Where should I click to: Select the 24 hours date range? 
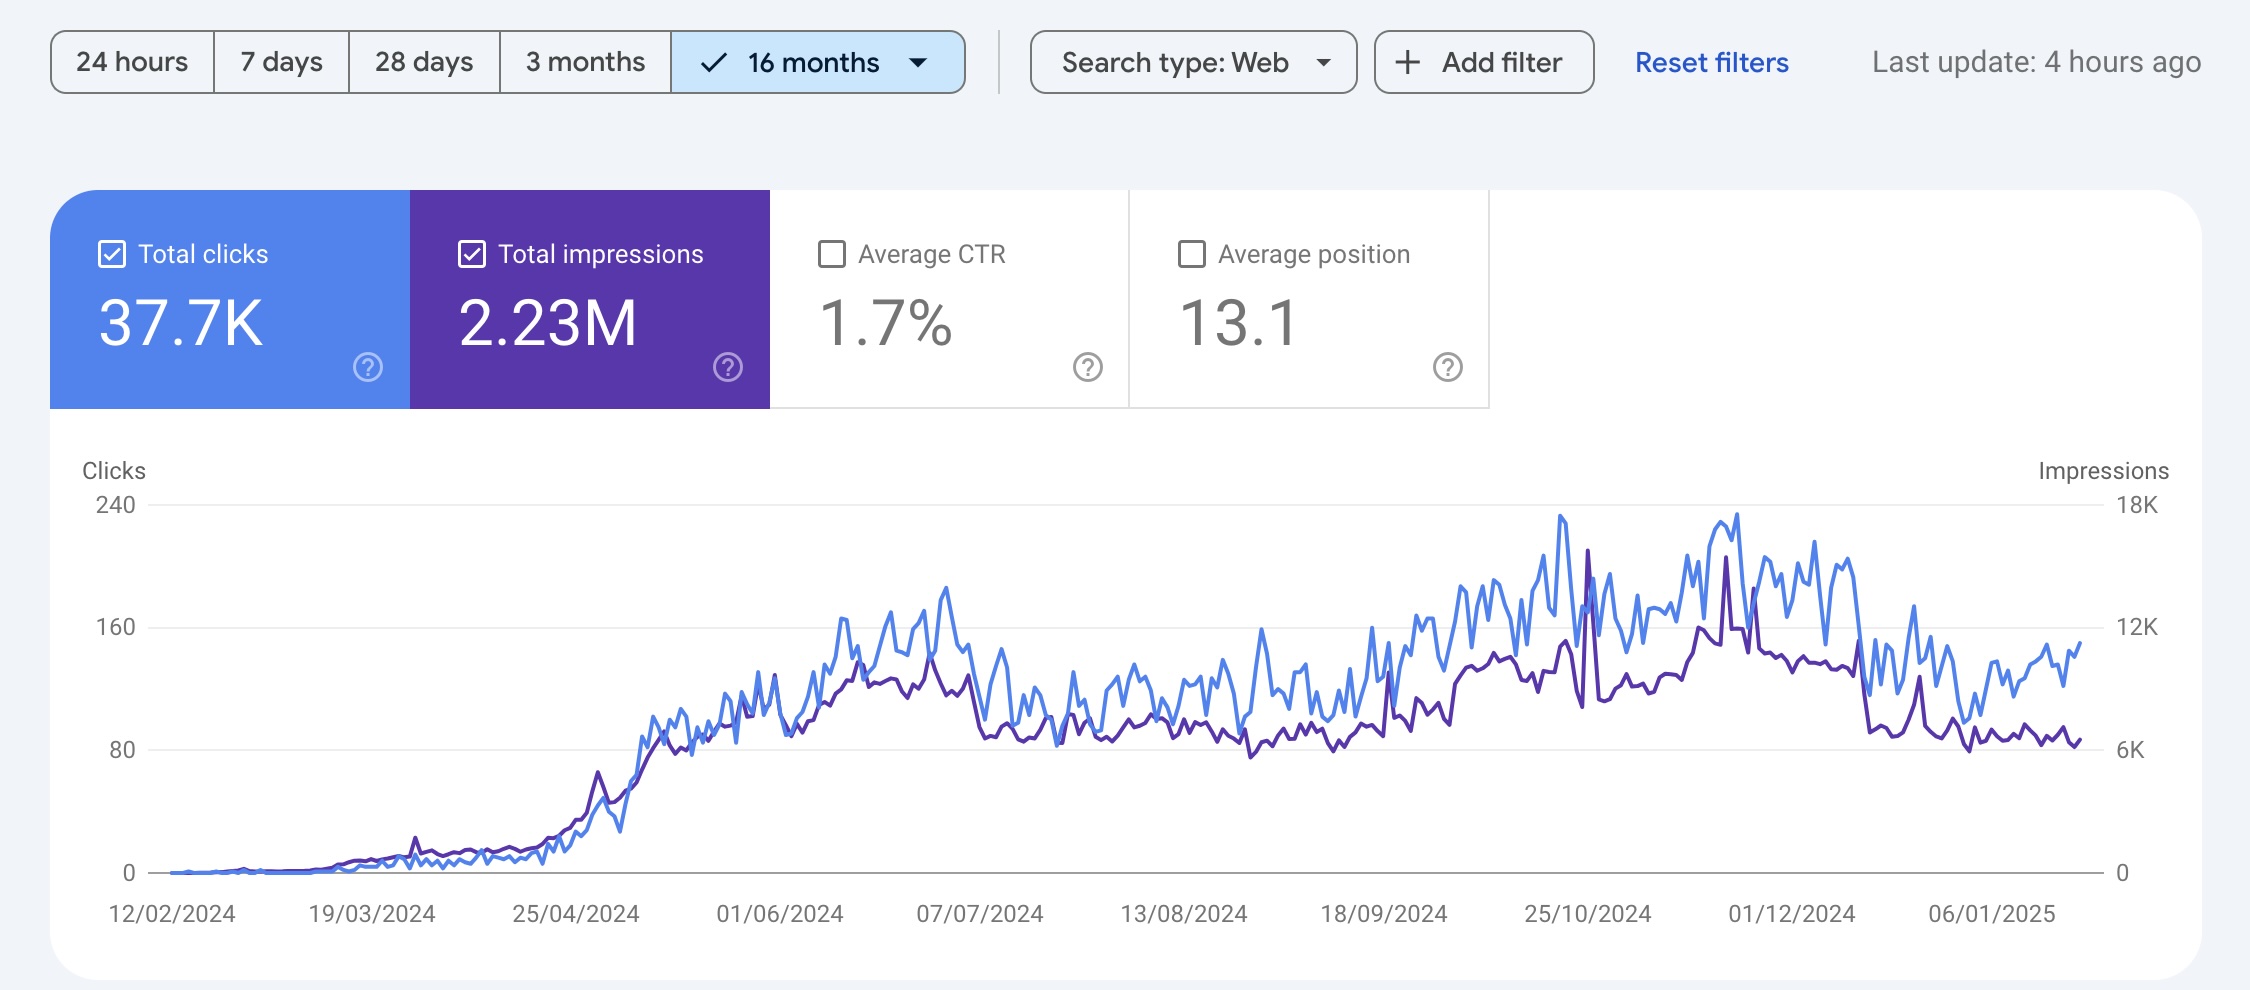point(132,63)
